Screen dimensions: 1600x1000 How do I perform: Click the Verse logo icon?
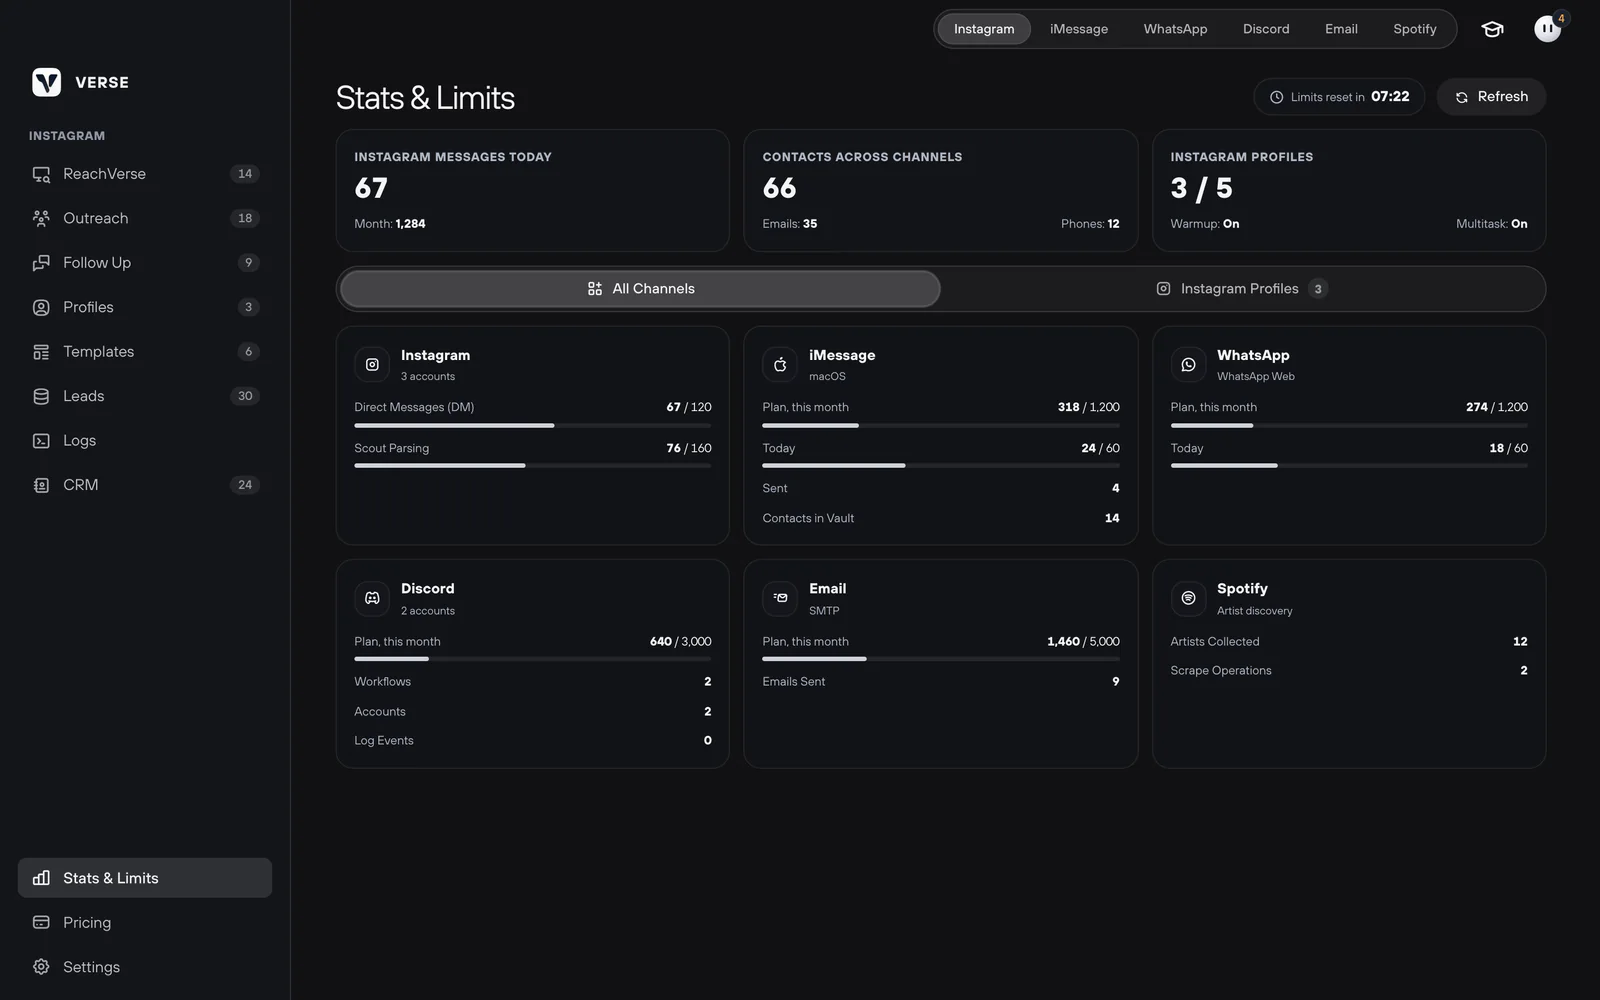click(46, 82)
